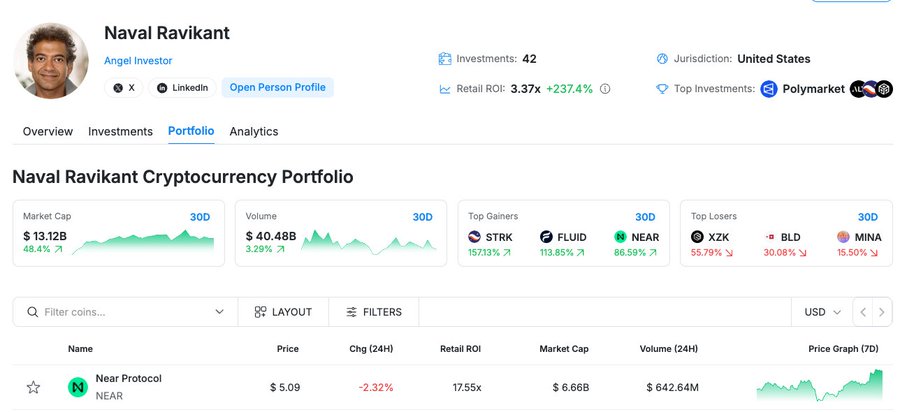Click the Angel Investor link

[x=138, y=61]
